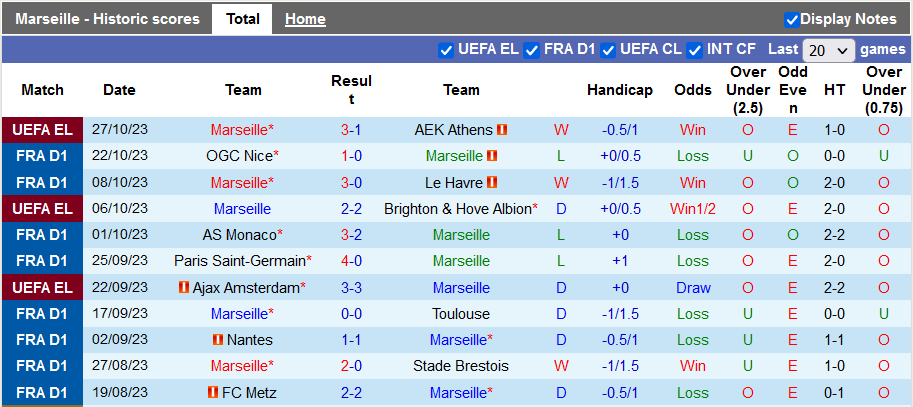Screen dimensions: 913x407
Task: Toggle the Display Notes checkbox
Action: [x=792, y=19]
